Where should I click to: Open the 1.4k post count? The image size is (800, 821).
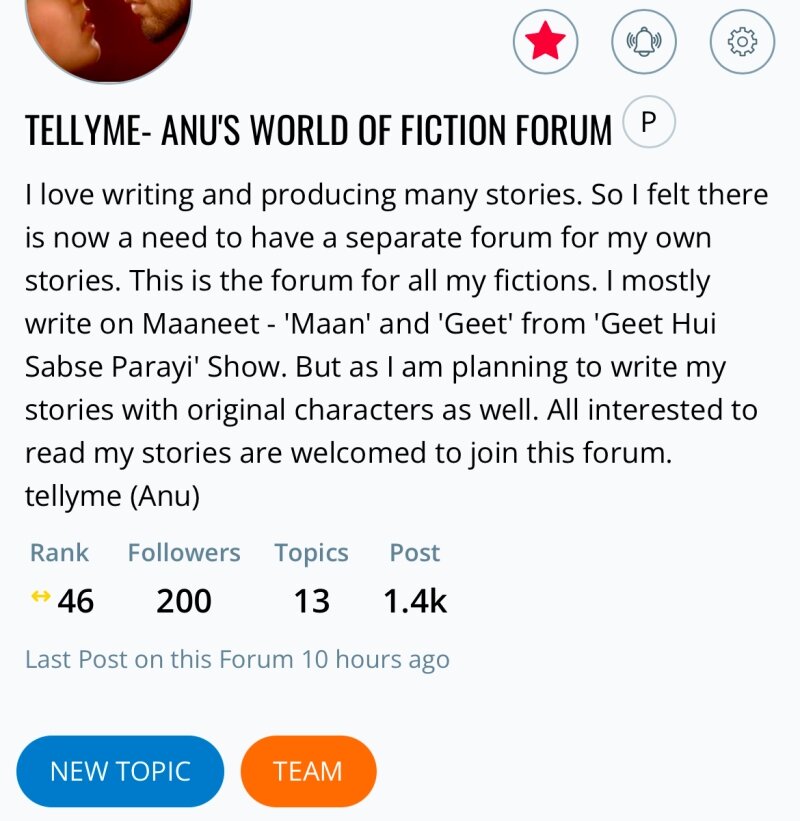point(415,601)
